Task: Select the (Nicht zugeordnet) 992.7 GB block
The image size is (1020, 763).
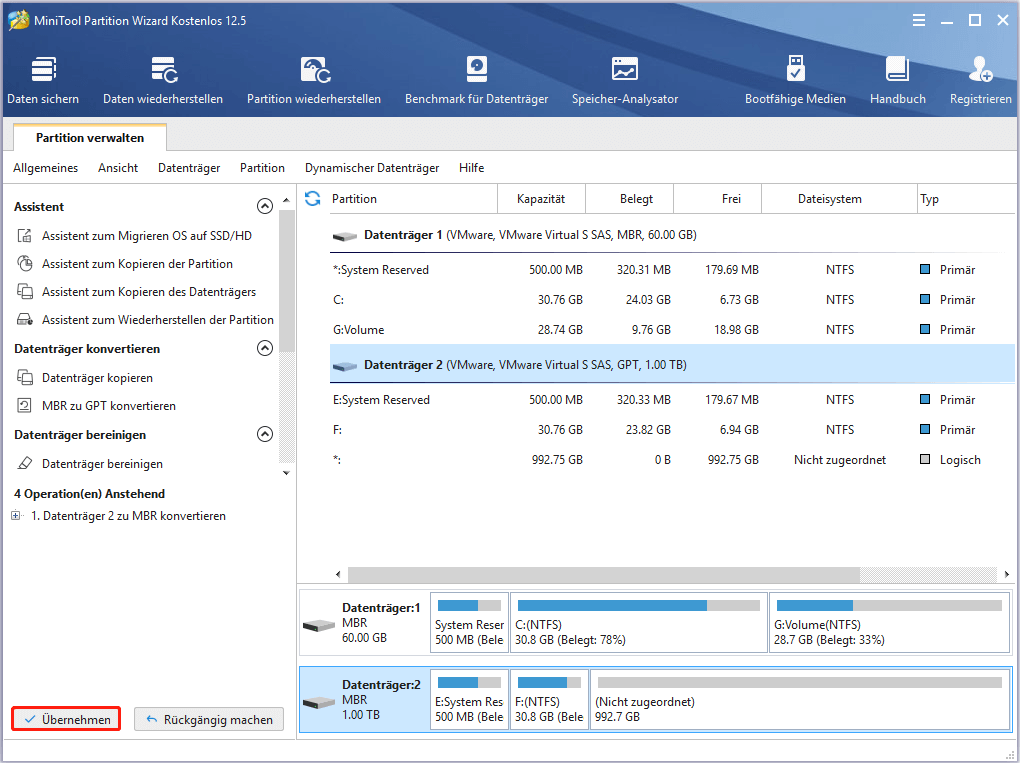Action: coord(799,699)
